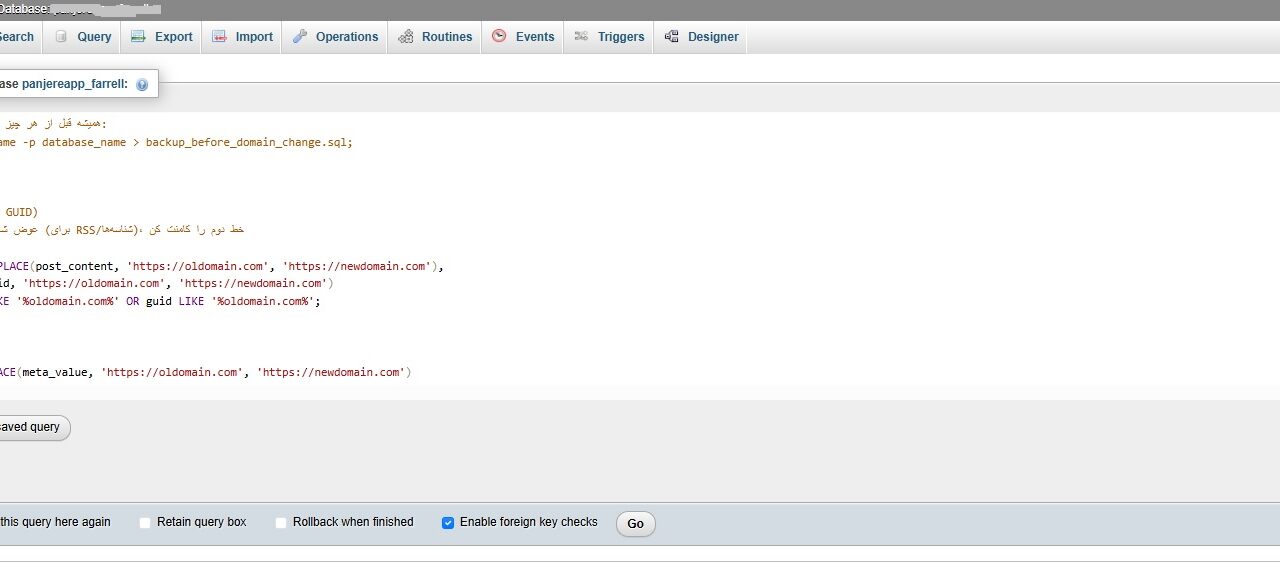
Task: Tick the Rollback when finished checkbox
Action: [281, 523]
